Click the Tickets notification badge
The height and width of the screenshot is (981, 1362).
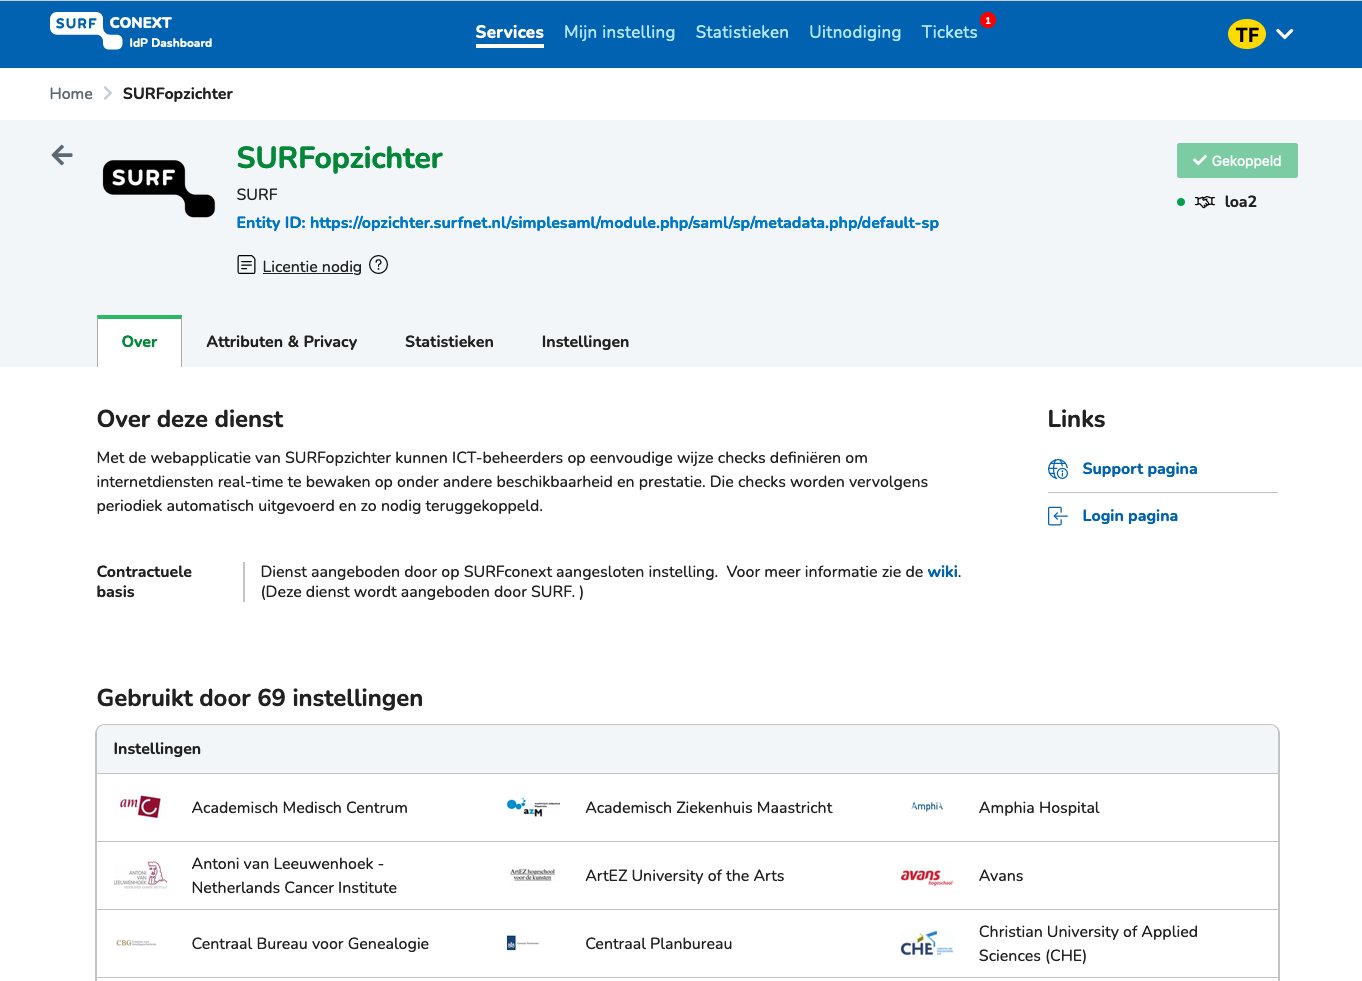point(988,20)
